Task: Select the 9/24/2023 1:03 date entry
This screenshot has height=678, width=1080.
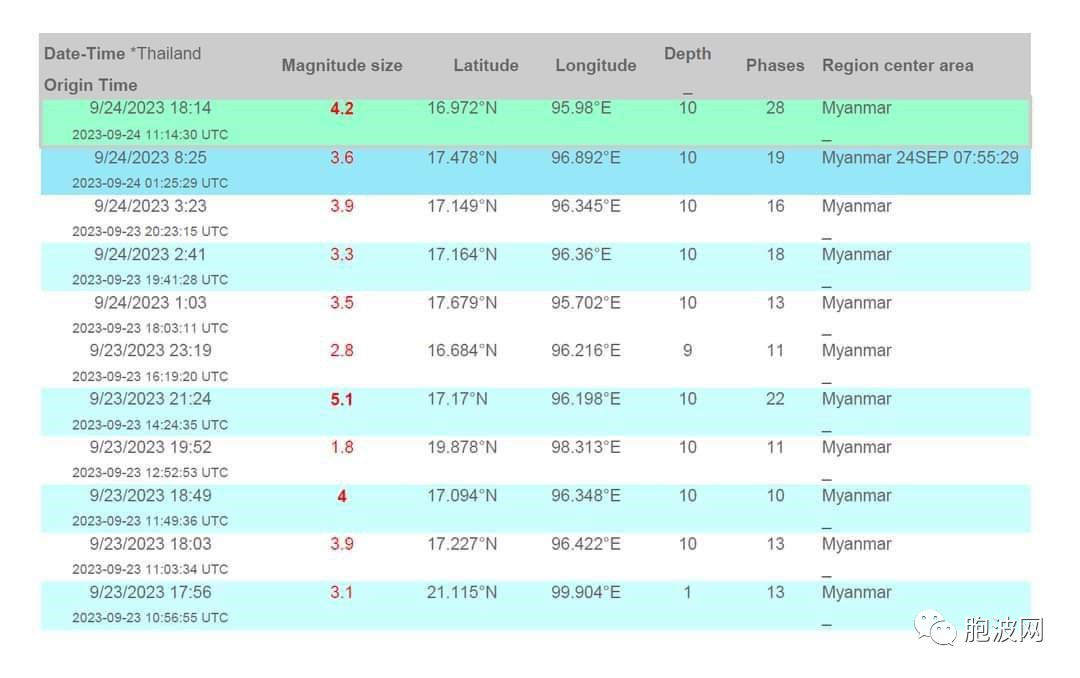Action: [x=150, y=302]
